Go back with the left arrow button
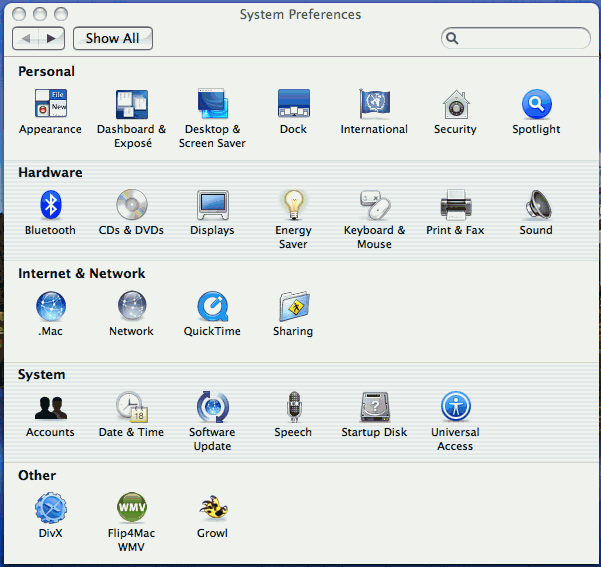 [26, 38]
